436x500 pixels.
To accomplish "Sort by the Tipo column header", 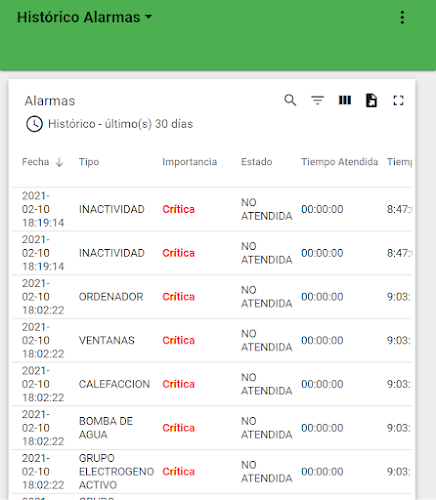I will coord(89,162).
